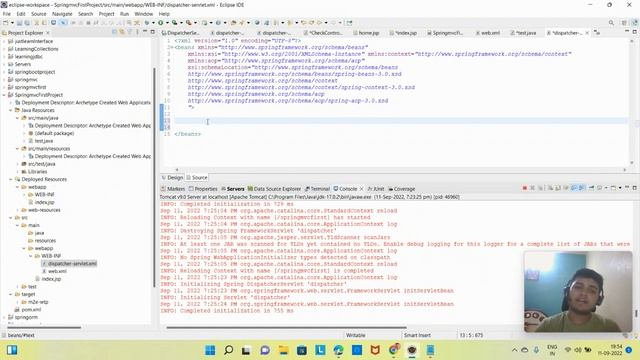Expand the Libraries node
This screenshot has width=640, height=360.
(18, 171)
